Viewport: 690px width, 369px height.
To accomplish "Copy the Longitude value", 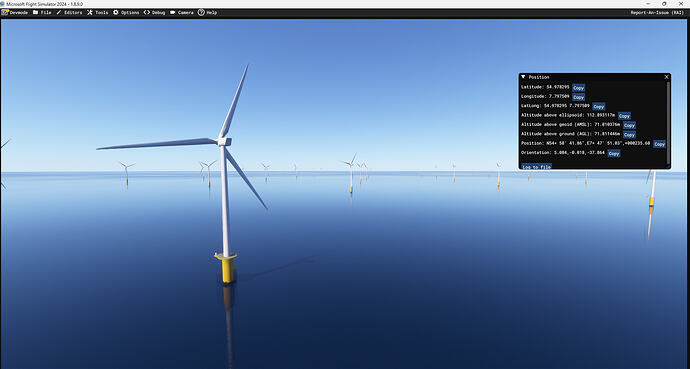I will pos(578,97).
